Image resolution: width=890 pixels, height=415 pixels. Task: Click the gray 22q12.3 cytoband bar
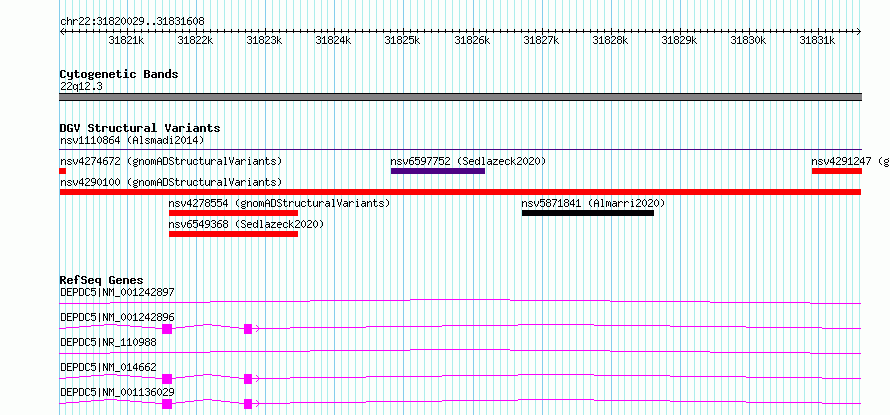(x=461, y=97)
